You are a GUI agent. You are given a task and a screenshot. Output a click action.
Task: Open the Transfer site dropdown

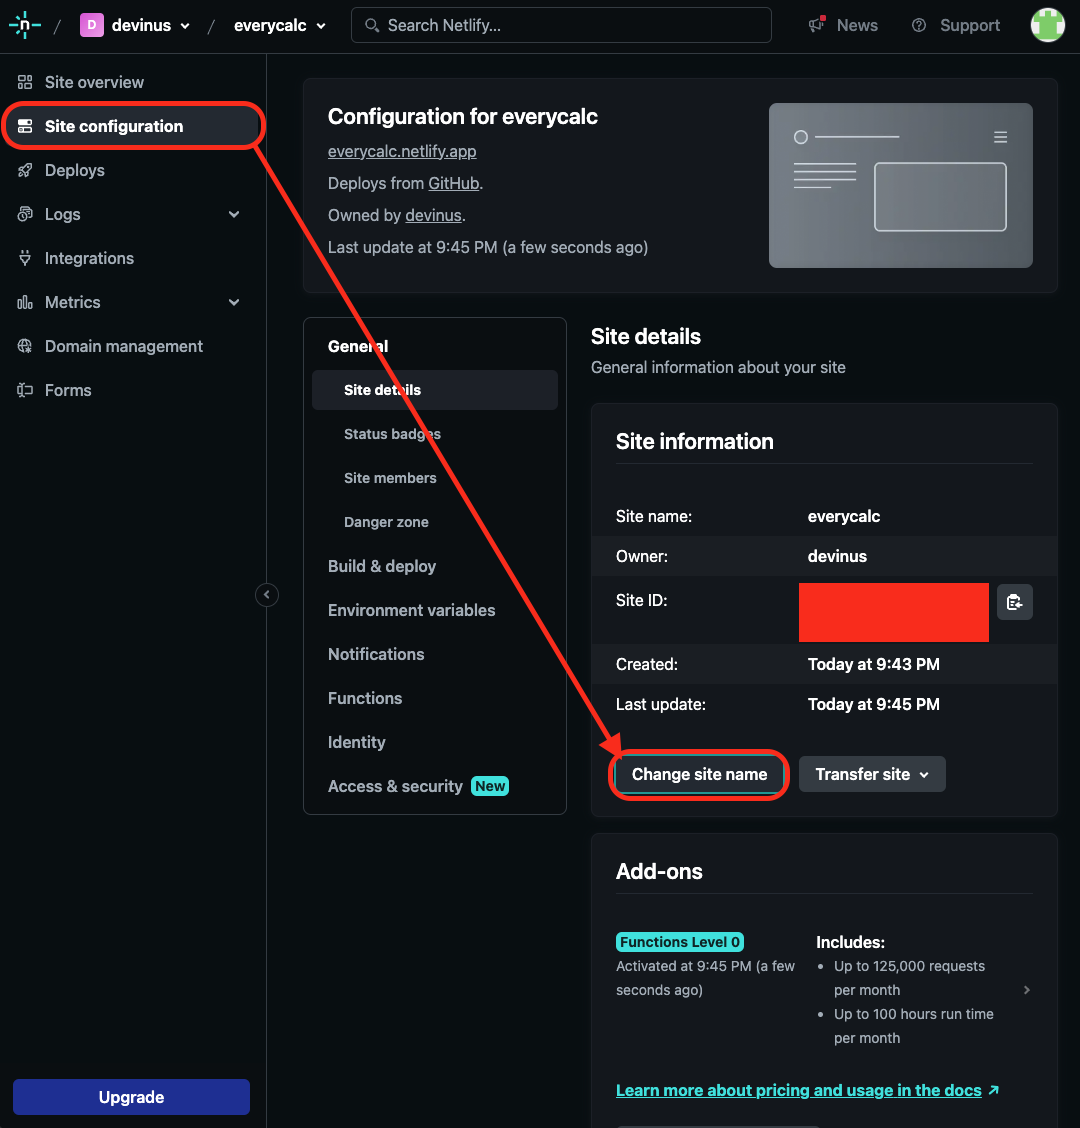tap(872, 774)
